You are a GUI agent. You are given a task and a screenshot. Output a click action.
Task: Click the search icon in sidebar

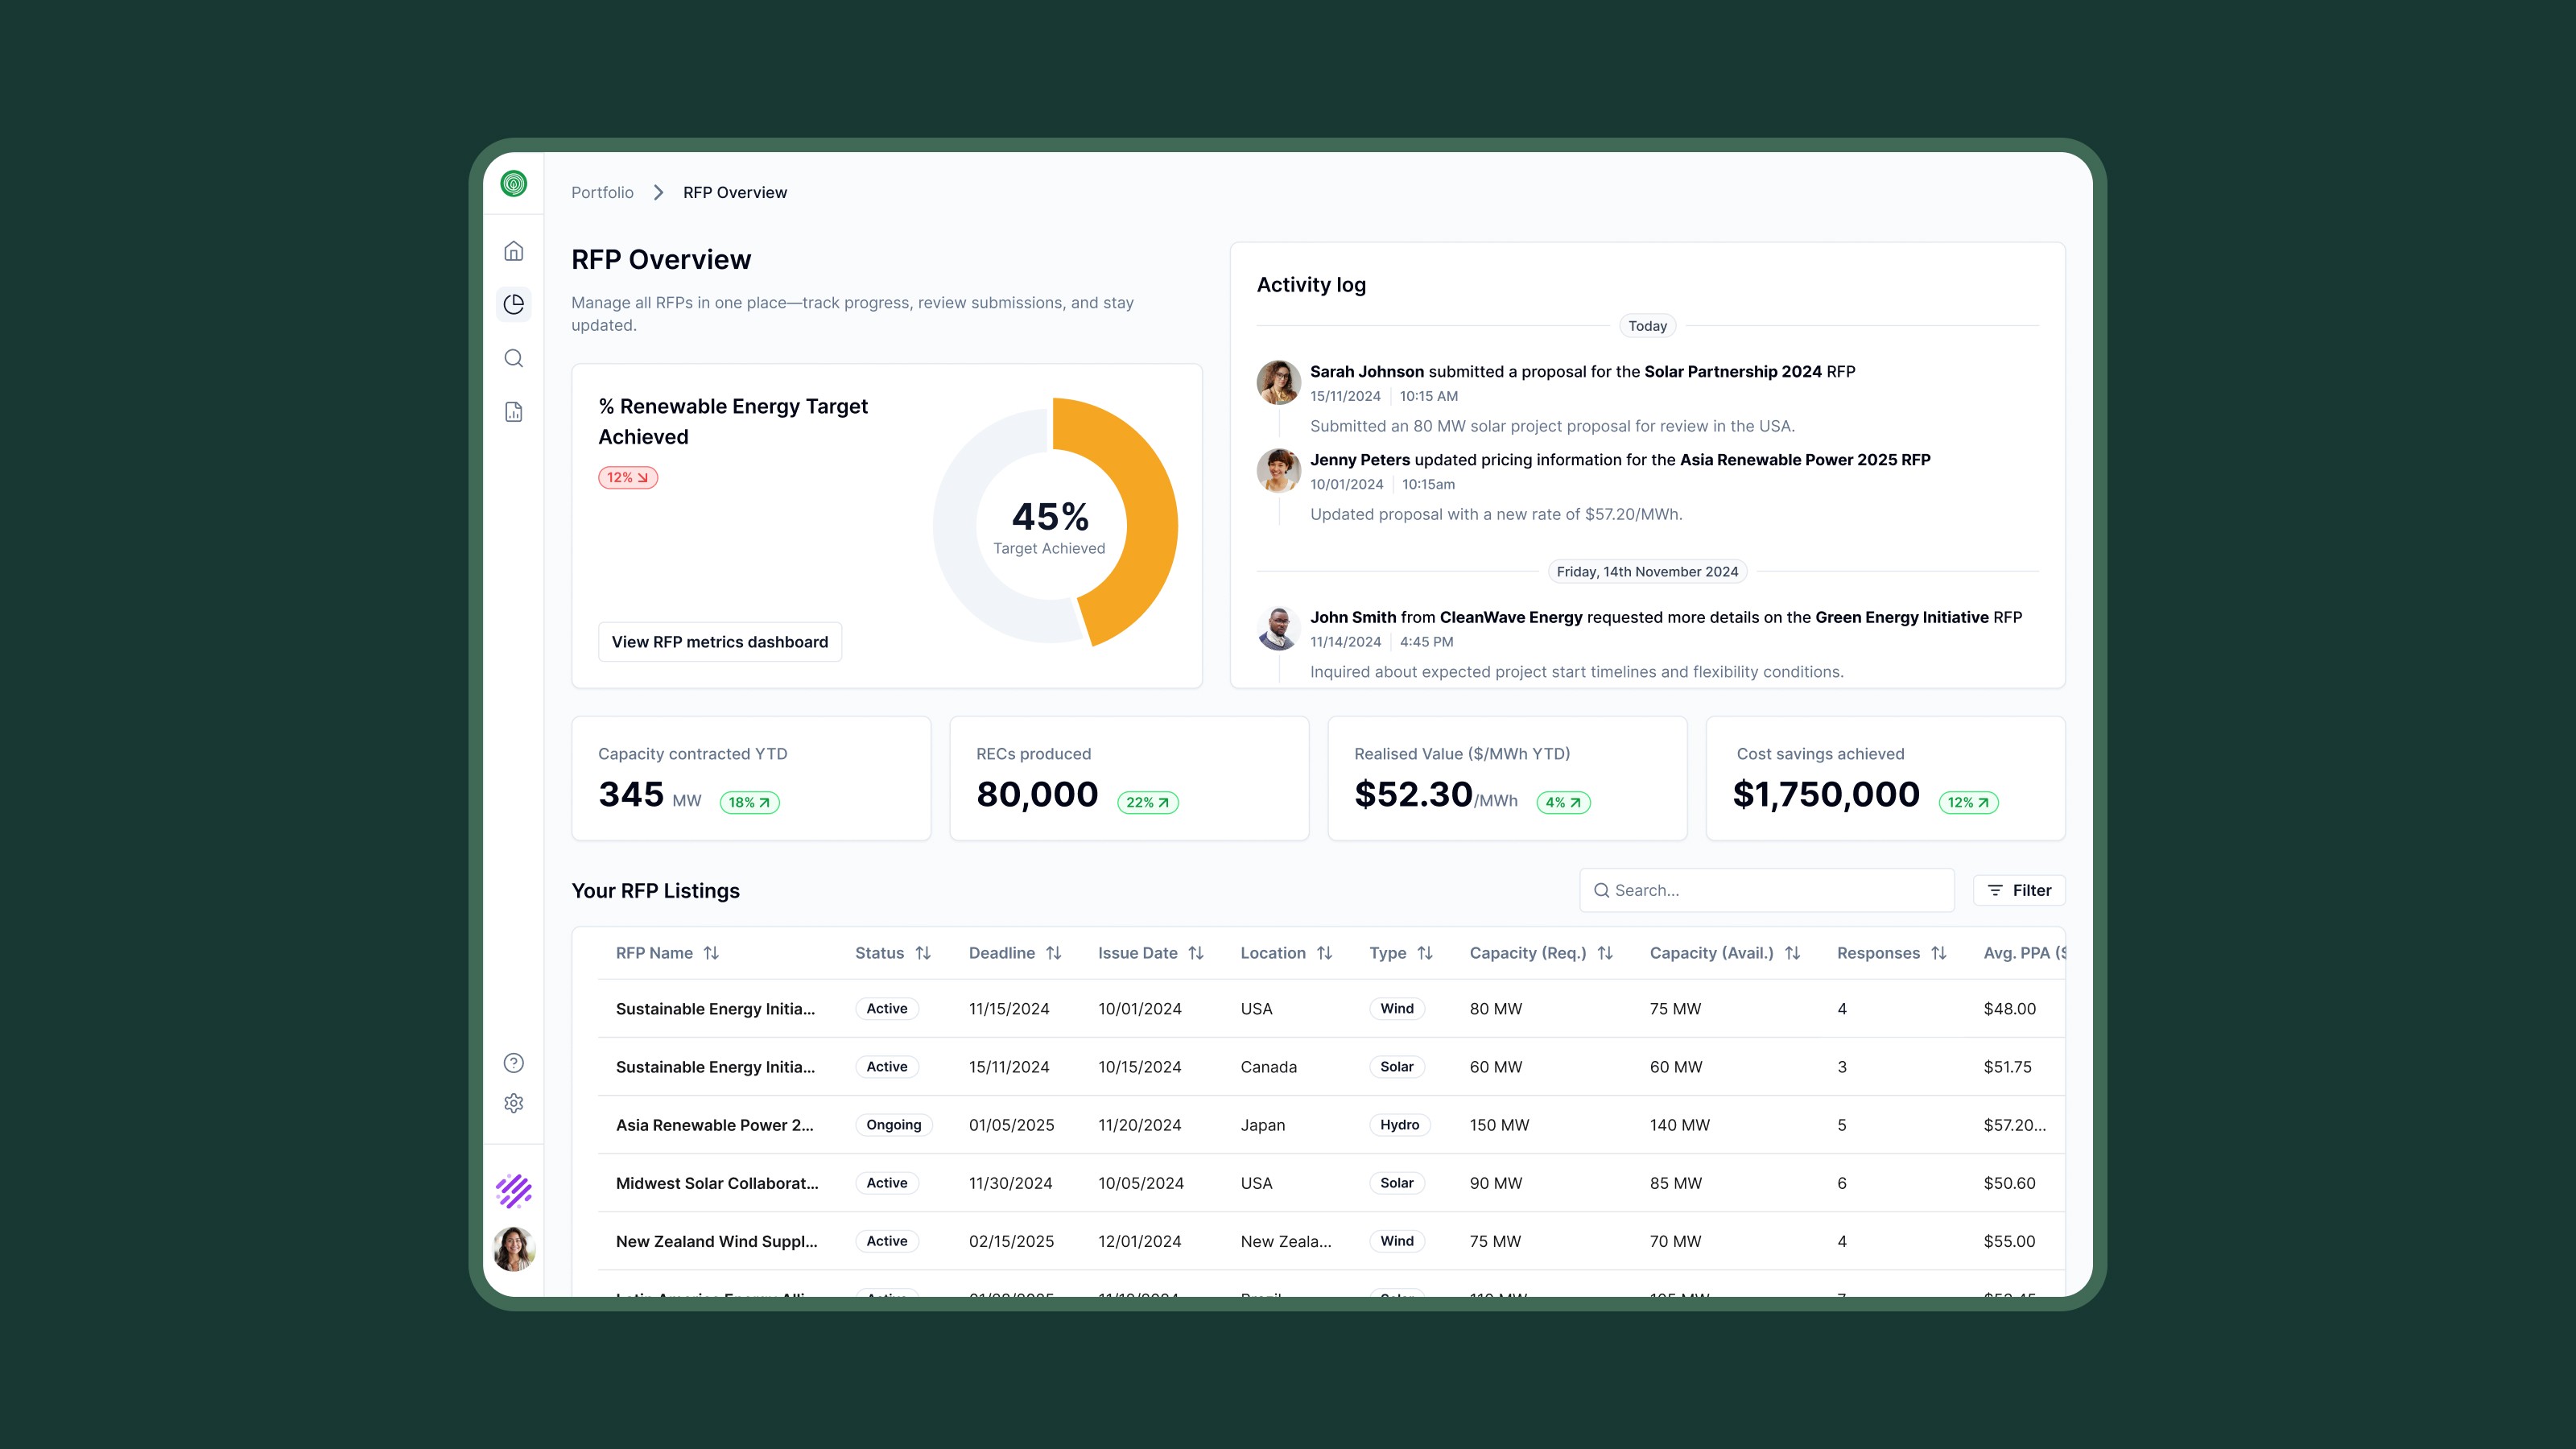[513, 358]
